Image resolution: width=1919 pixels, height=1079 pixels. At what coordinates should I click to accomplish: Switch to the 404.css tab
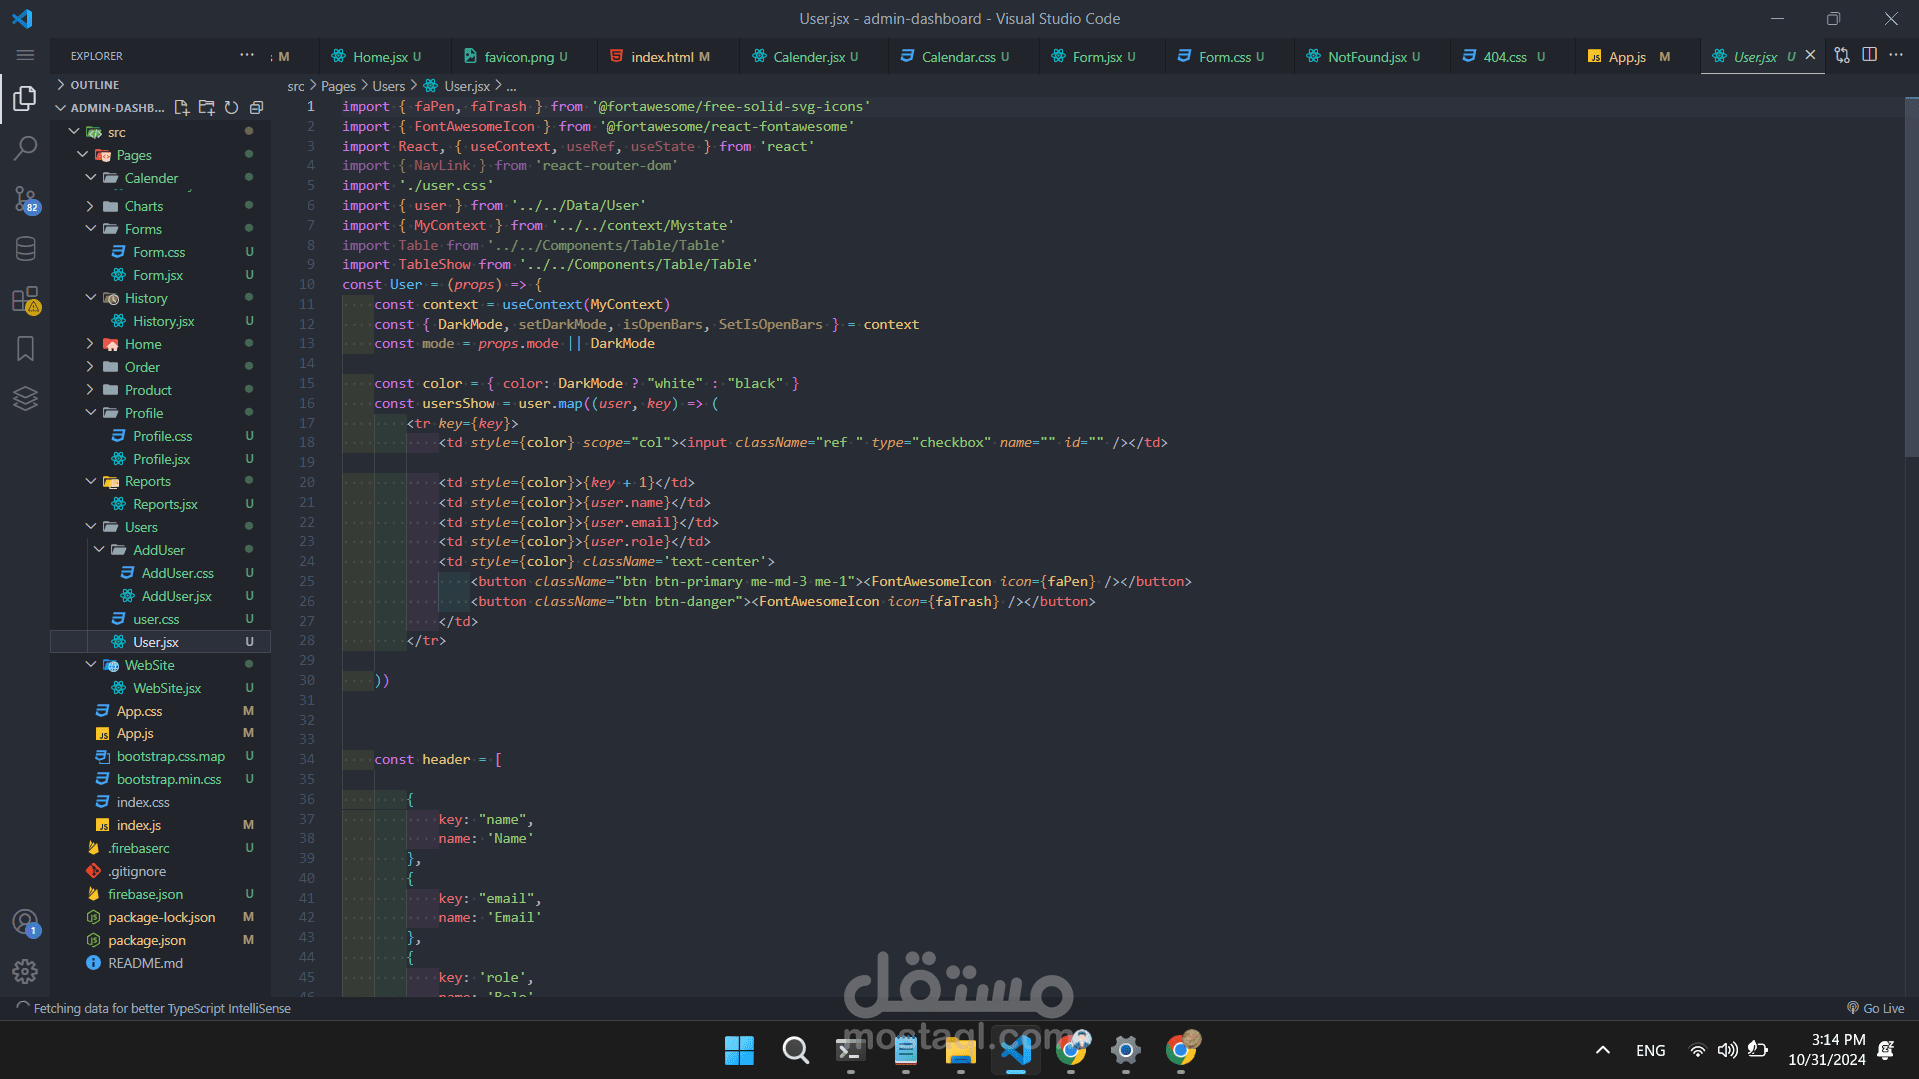coord(1504,57)
